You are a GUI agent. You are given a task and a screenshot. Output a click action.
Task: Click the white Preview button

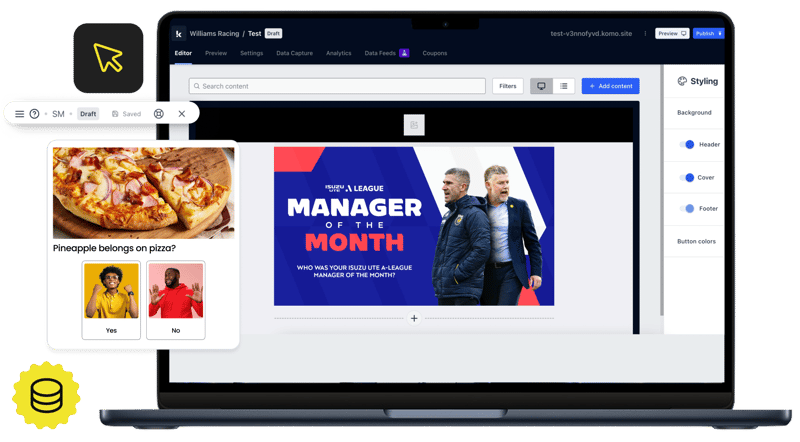click(672, 34)
